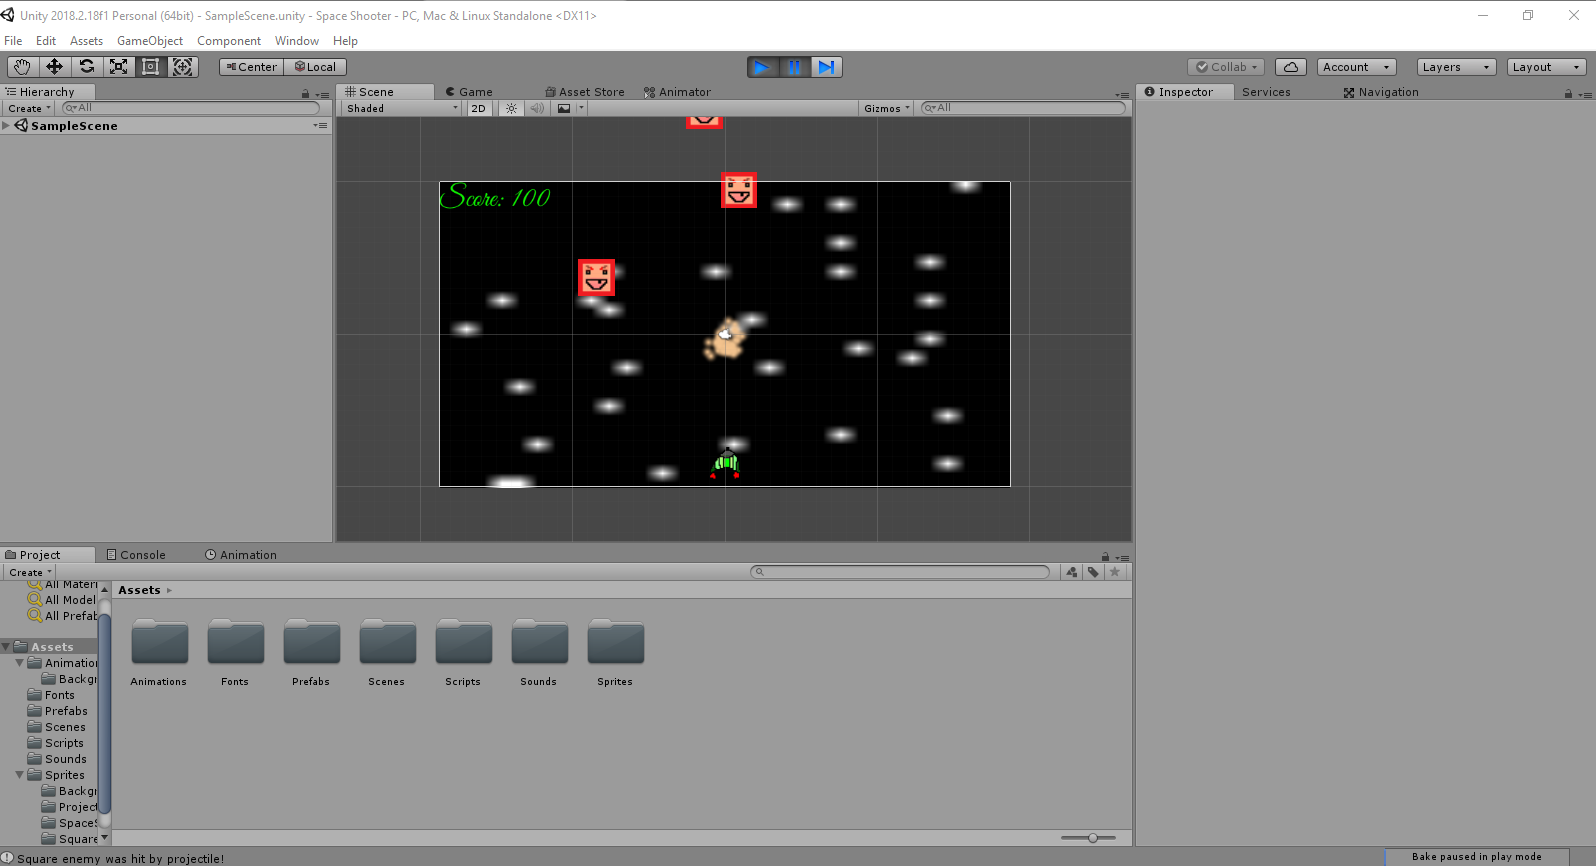1596x866 pixels.
Task: Switch to the Animation tab
Action: (241, 555)
